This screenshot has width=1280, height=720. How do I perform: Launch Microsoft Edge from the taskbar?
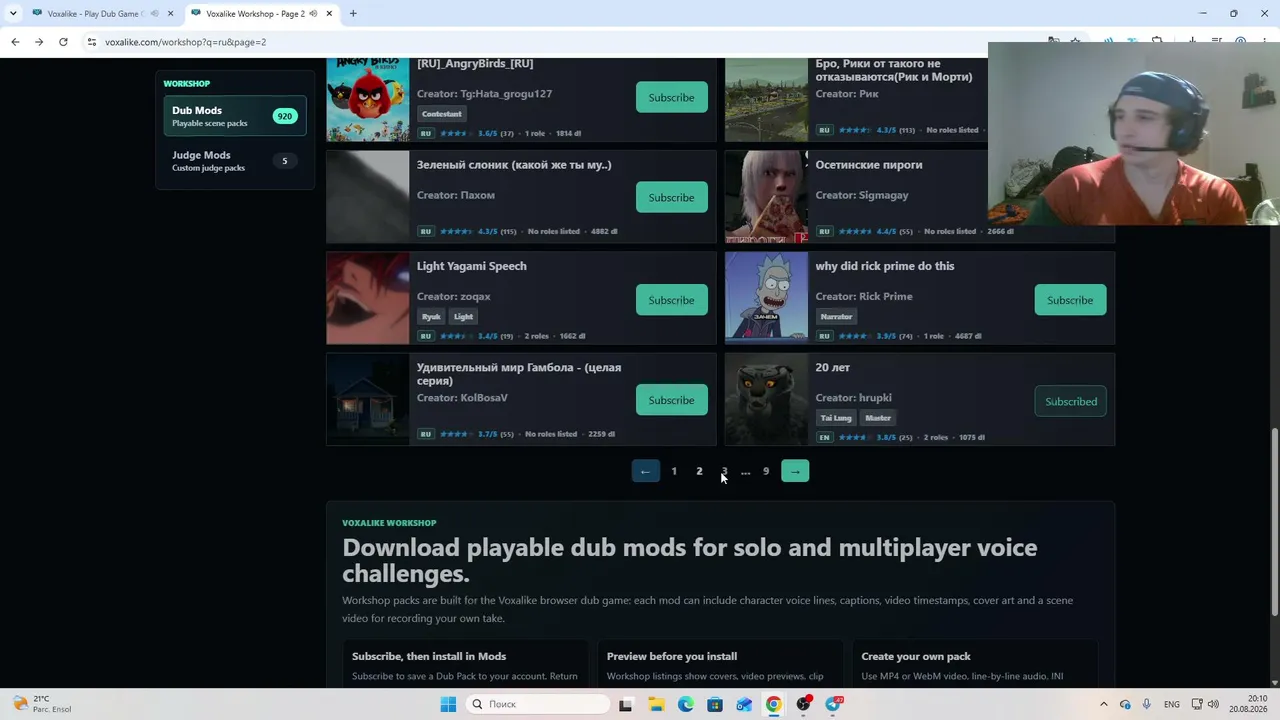coord(685,704)
